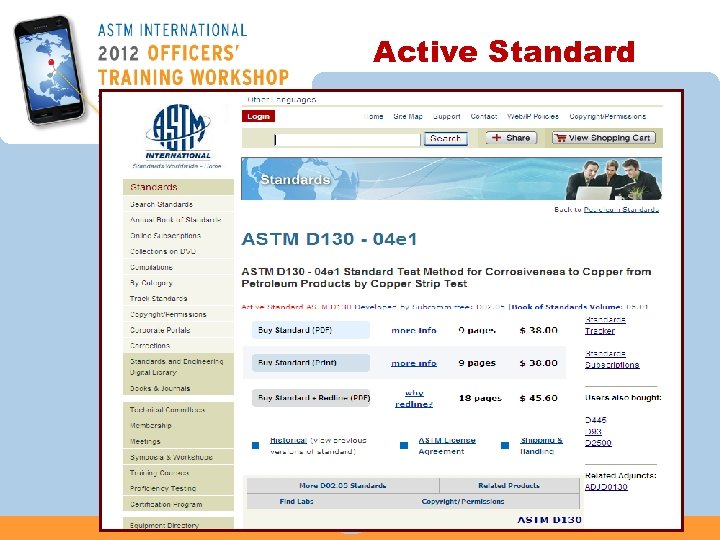Open Membership sidebar item
This screenshot has height=540, width=720.
(x=151, y=426)
